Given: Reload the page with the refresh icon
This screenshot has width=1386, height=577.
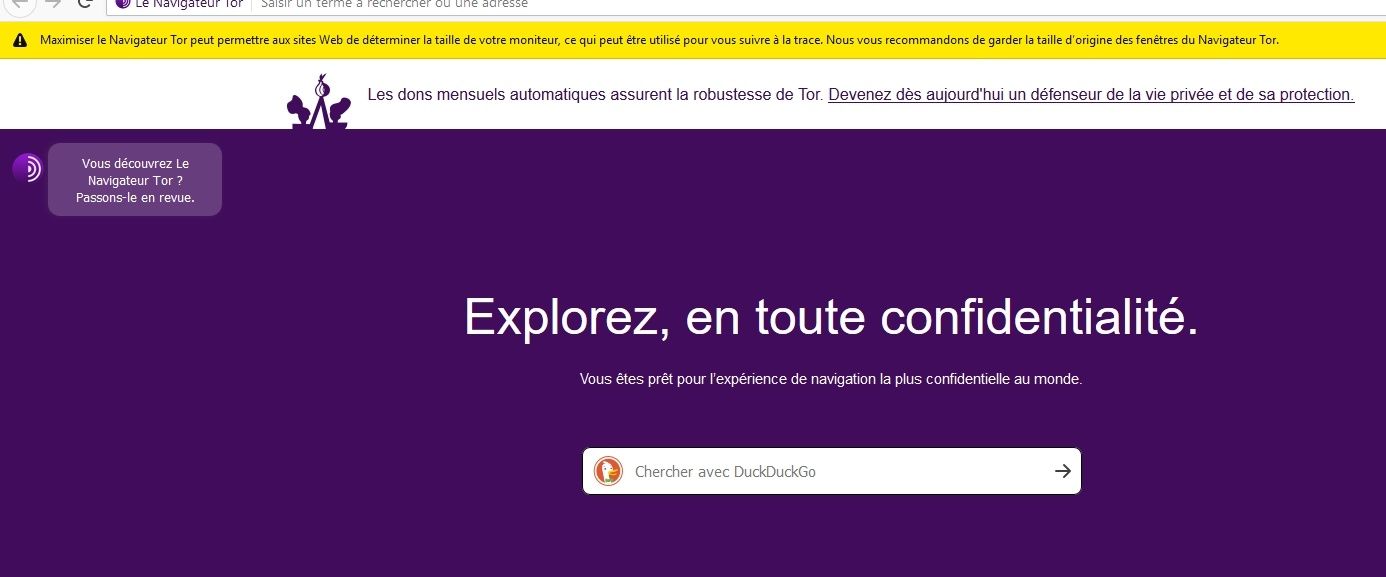Looking at the screenshot, I should [x=85, y=4].
